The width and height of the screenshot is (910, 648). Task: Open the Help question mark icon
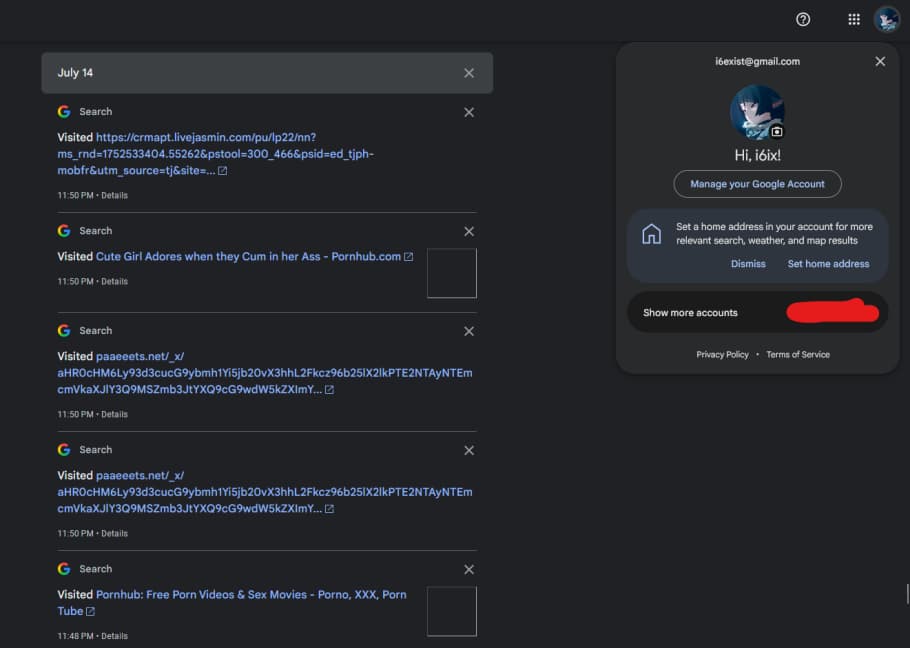802,19
